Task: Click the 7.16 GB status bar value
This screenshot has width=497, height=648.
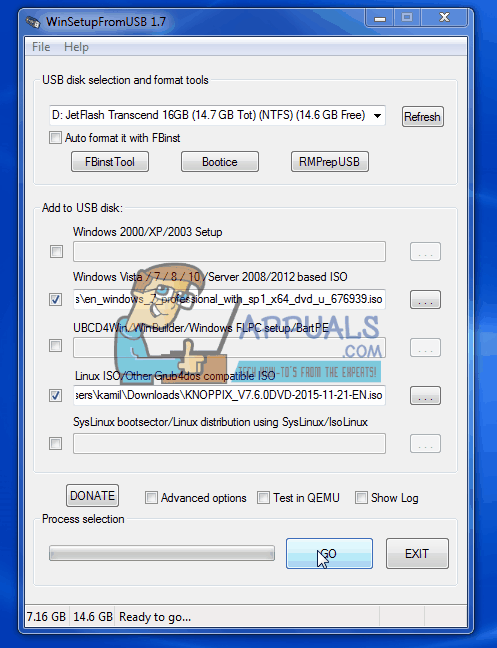Action: click(x=46, y=617)
